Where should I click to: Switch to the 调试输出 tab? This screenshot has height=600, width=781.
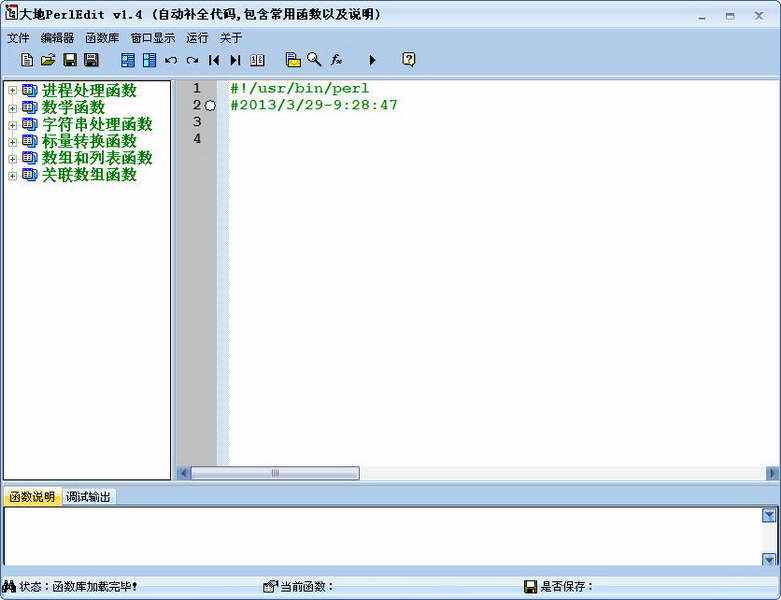(x=88, y=496)
